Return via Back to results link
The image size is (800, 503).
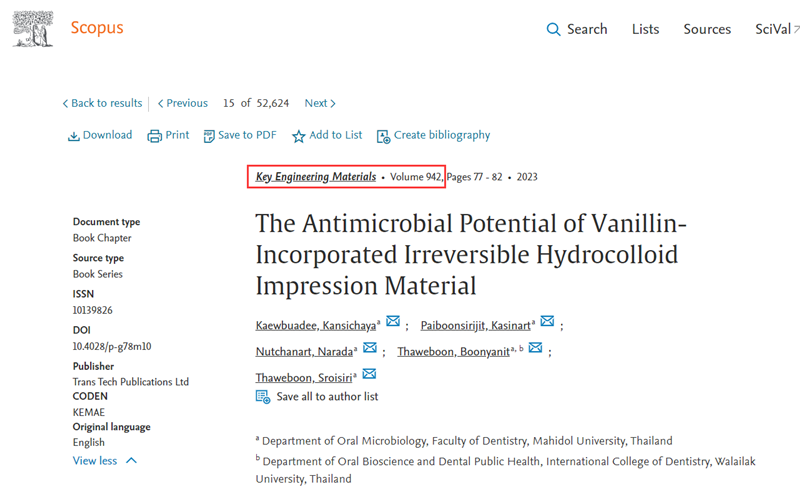102,103
